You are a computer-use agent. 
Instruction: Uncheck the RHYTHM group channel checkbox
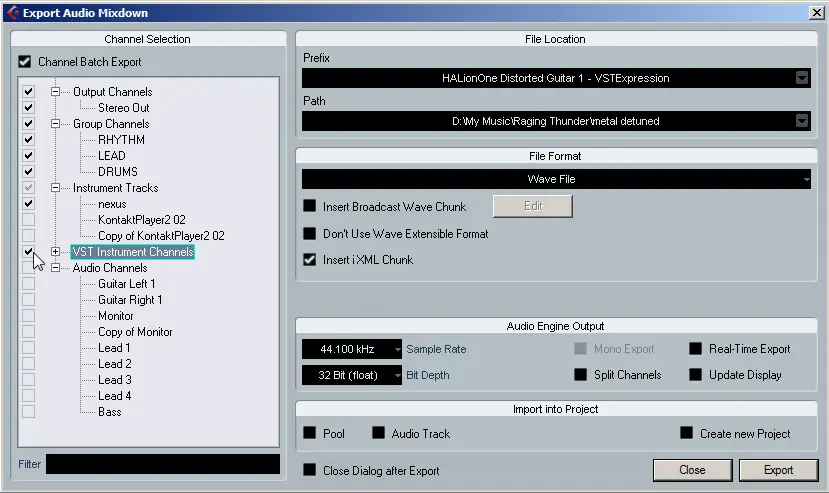coord(28,140)
